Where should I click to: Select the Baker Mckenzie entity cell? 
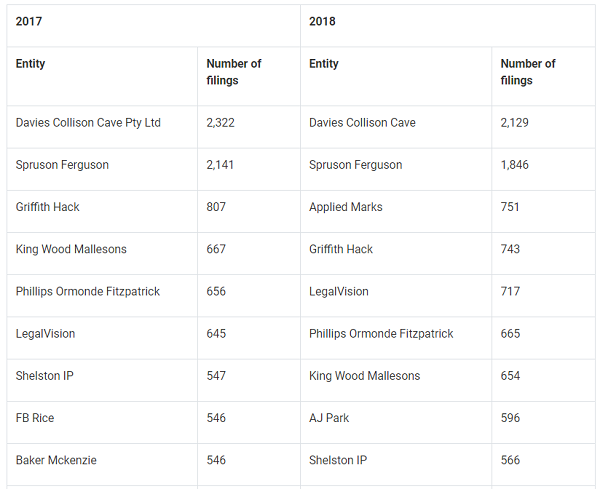coord(56,460)
